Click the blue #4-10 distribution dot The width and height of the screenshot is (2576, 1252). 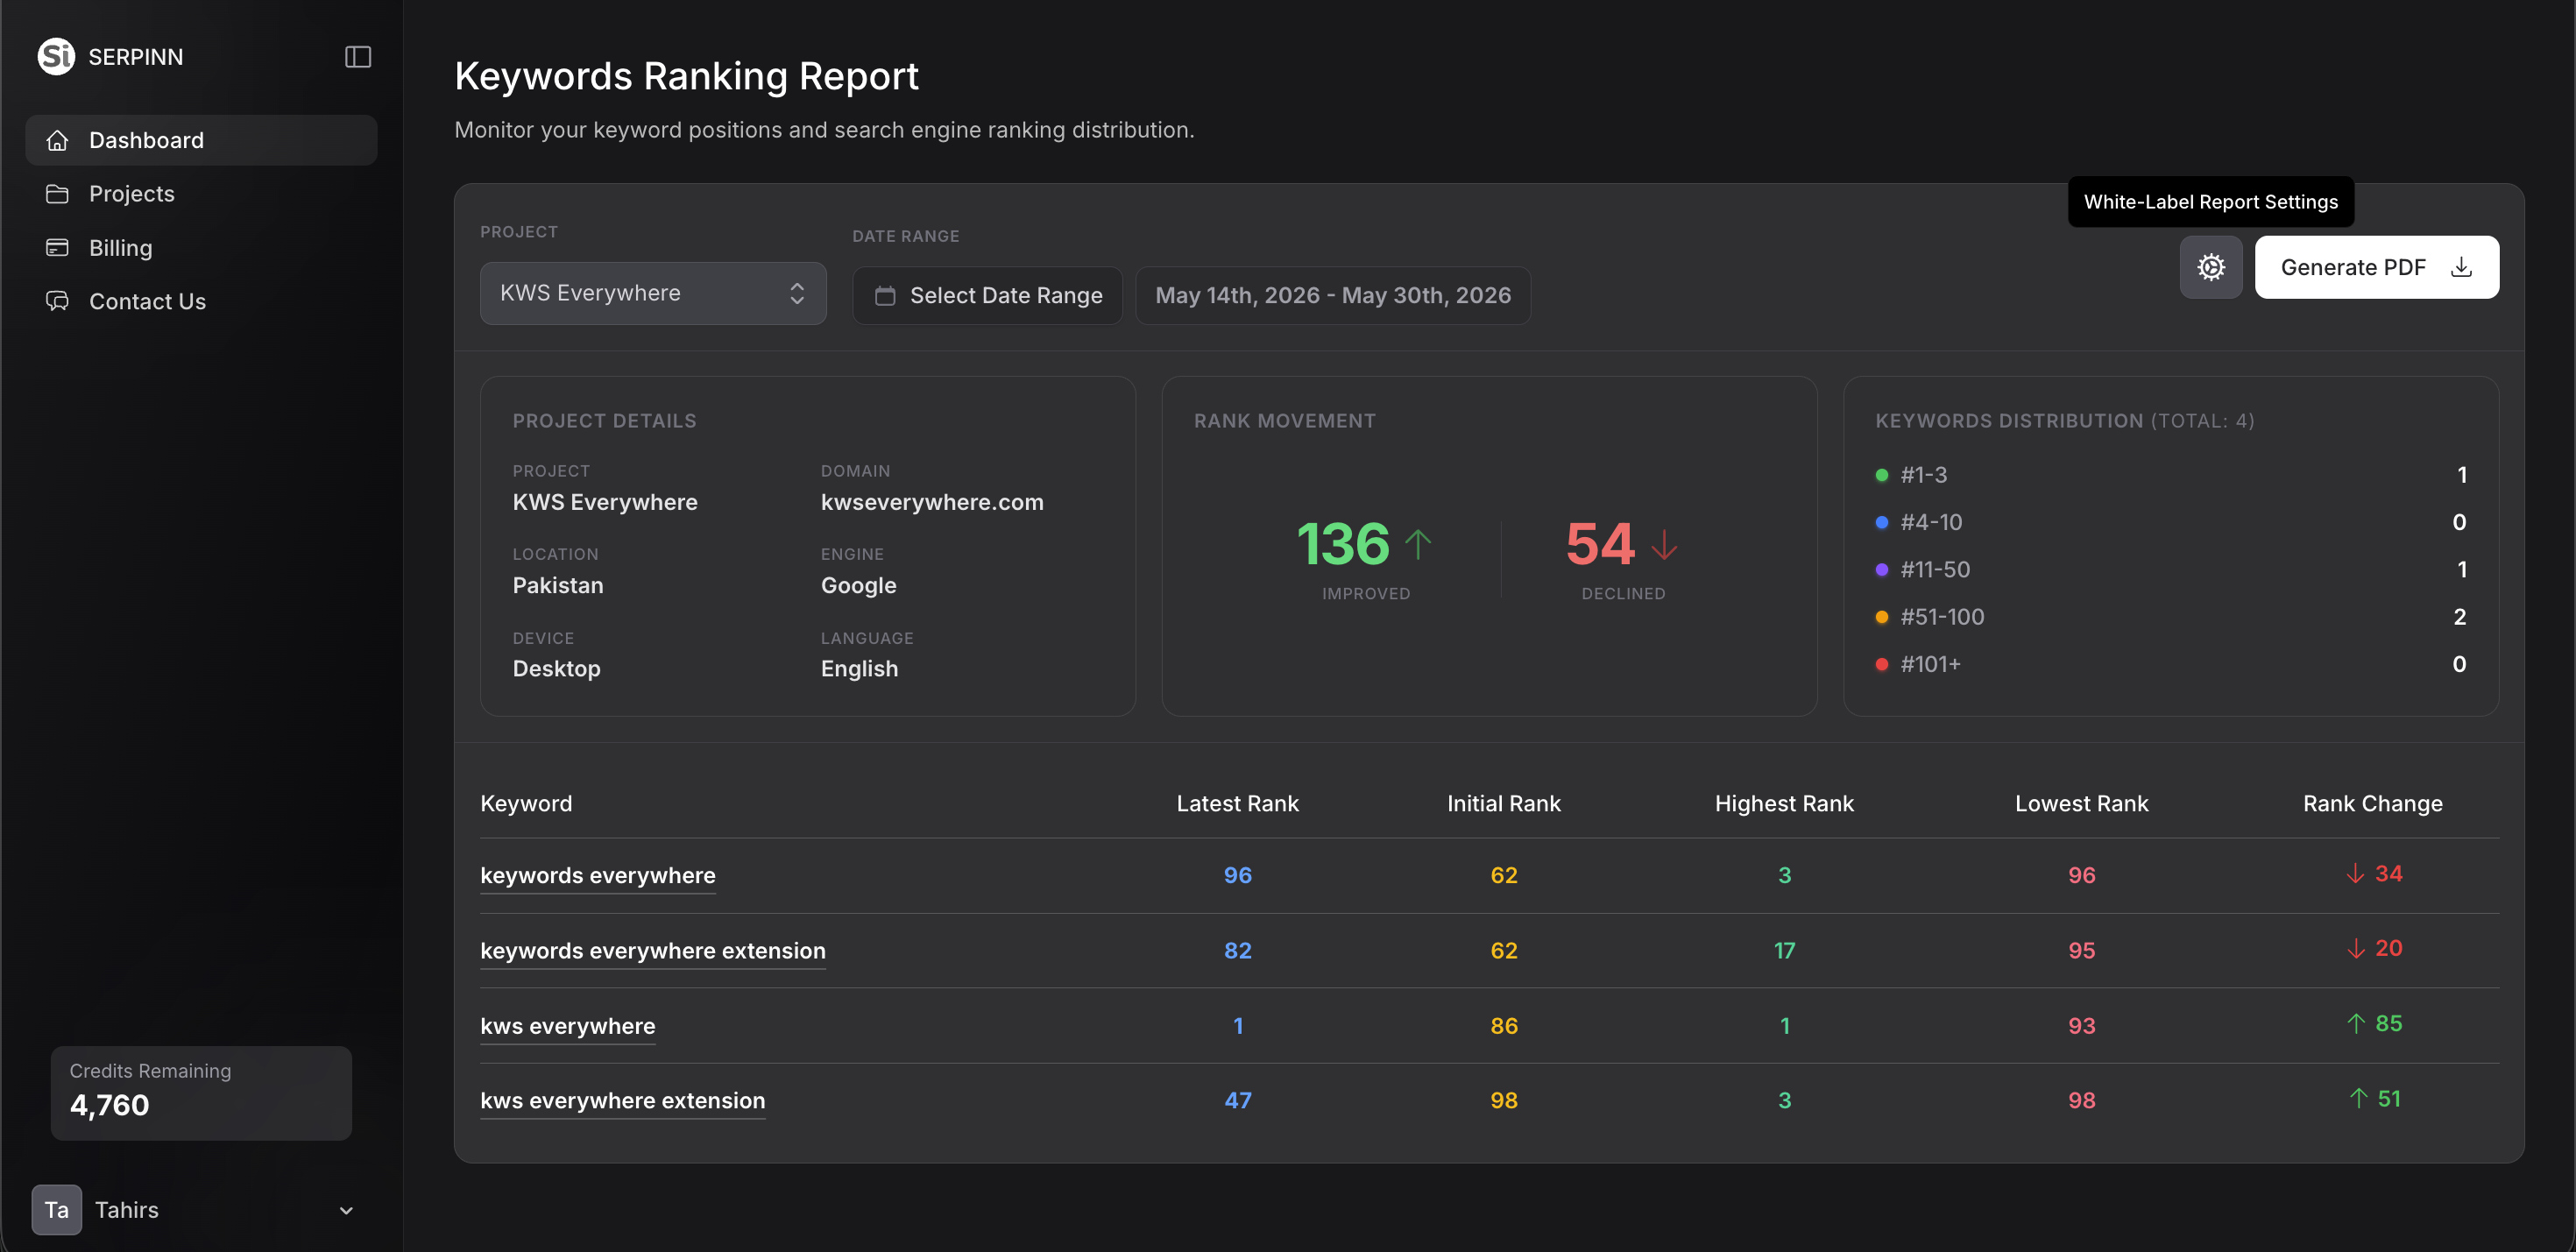1881,522
